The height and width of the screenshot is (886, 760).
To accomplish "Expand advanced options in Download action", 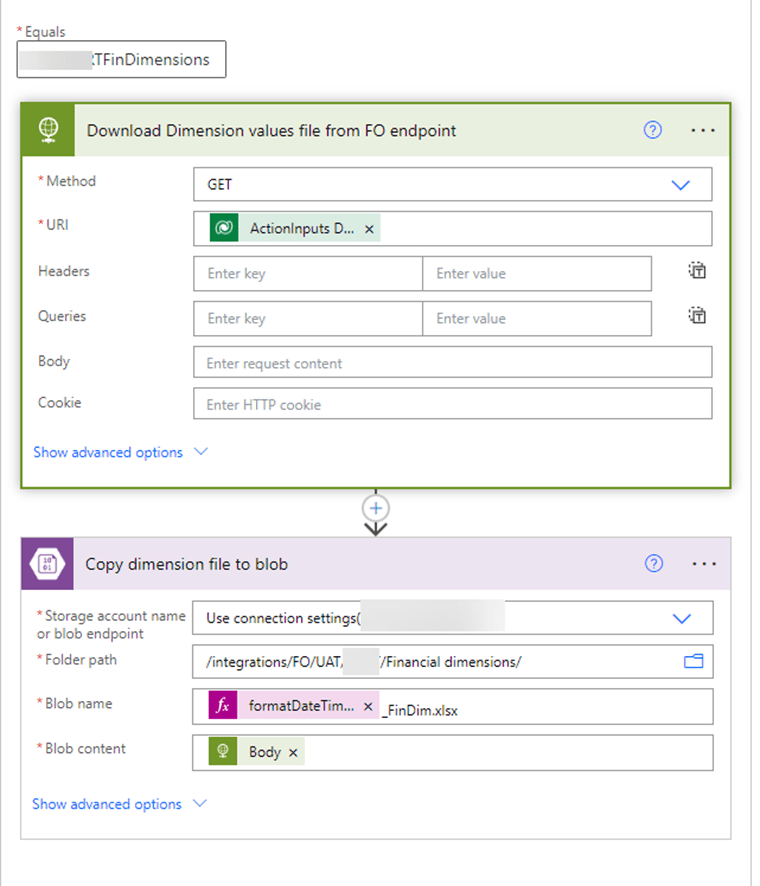I will coord(120,452).
